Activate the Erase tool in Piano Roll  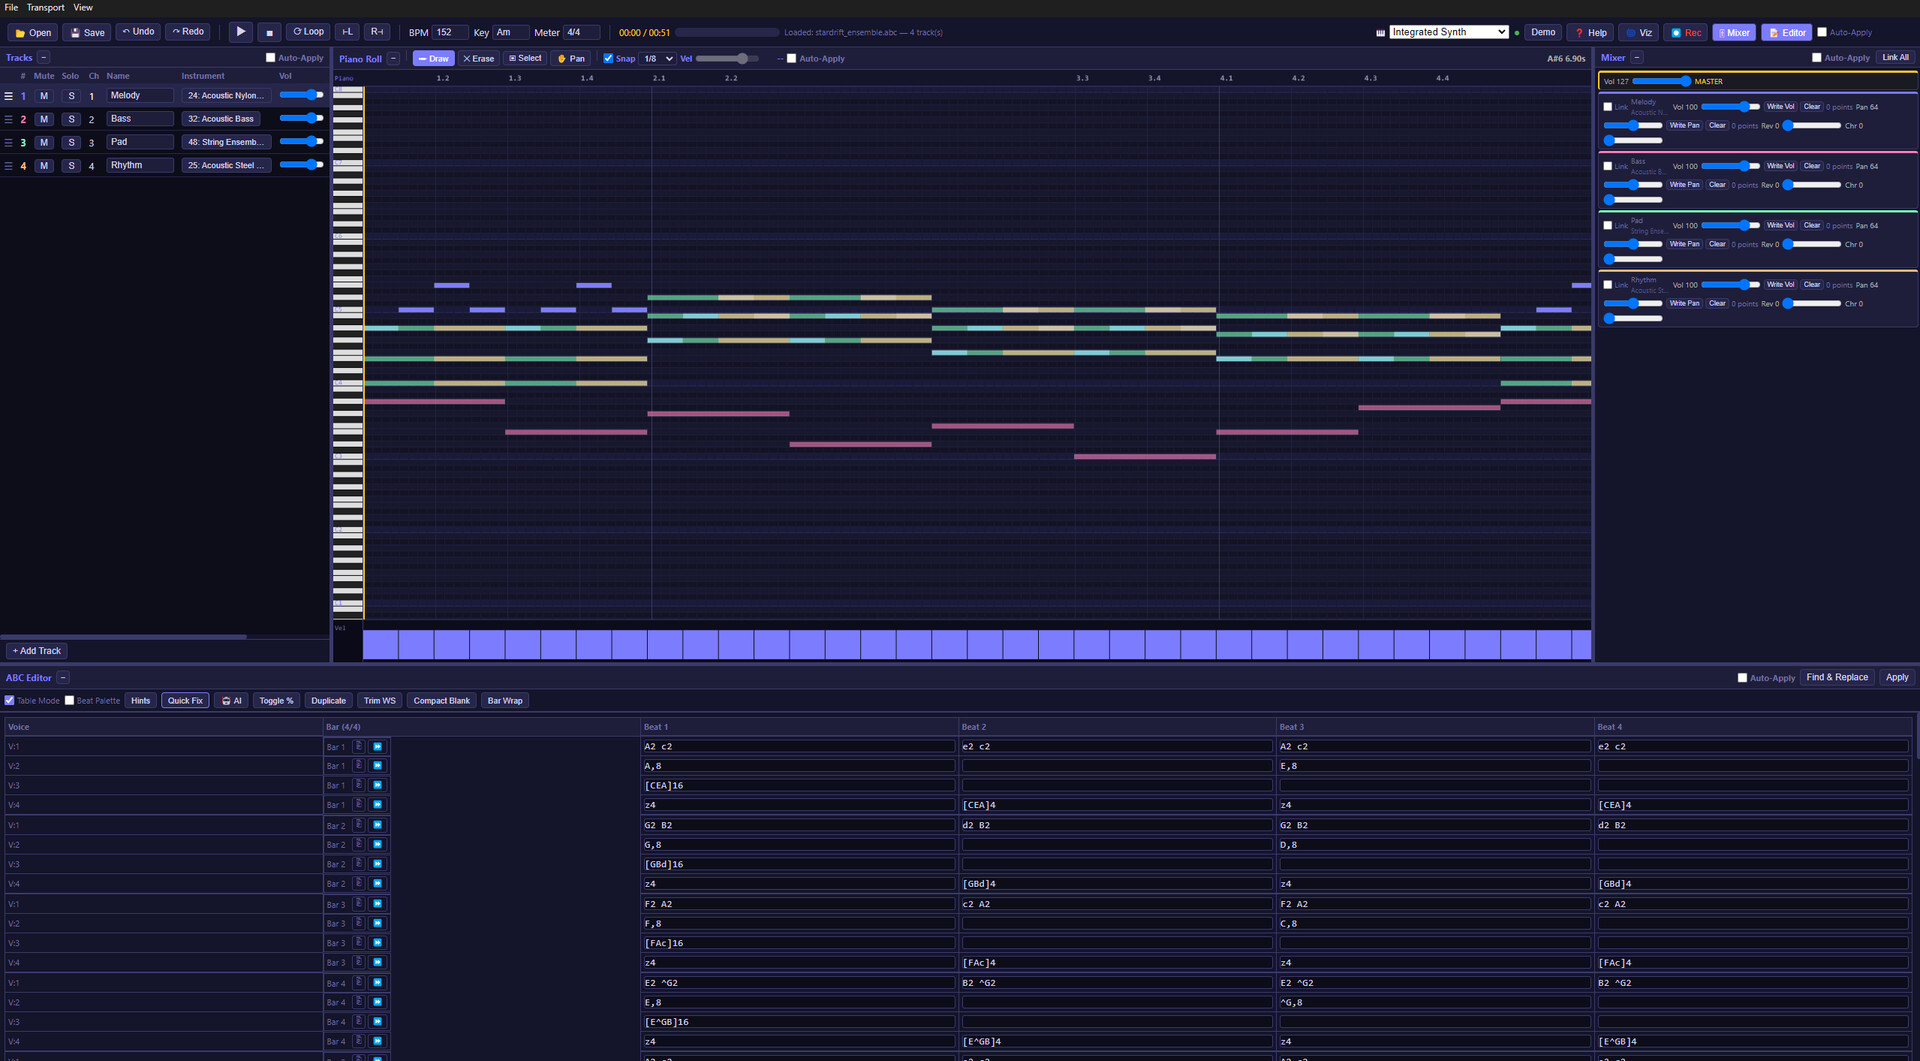[x=479, y=59]
